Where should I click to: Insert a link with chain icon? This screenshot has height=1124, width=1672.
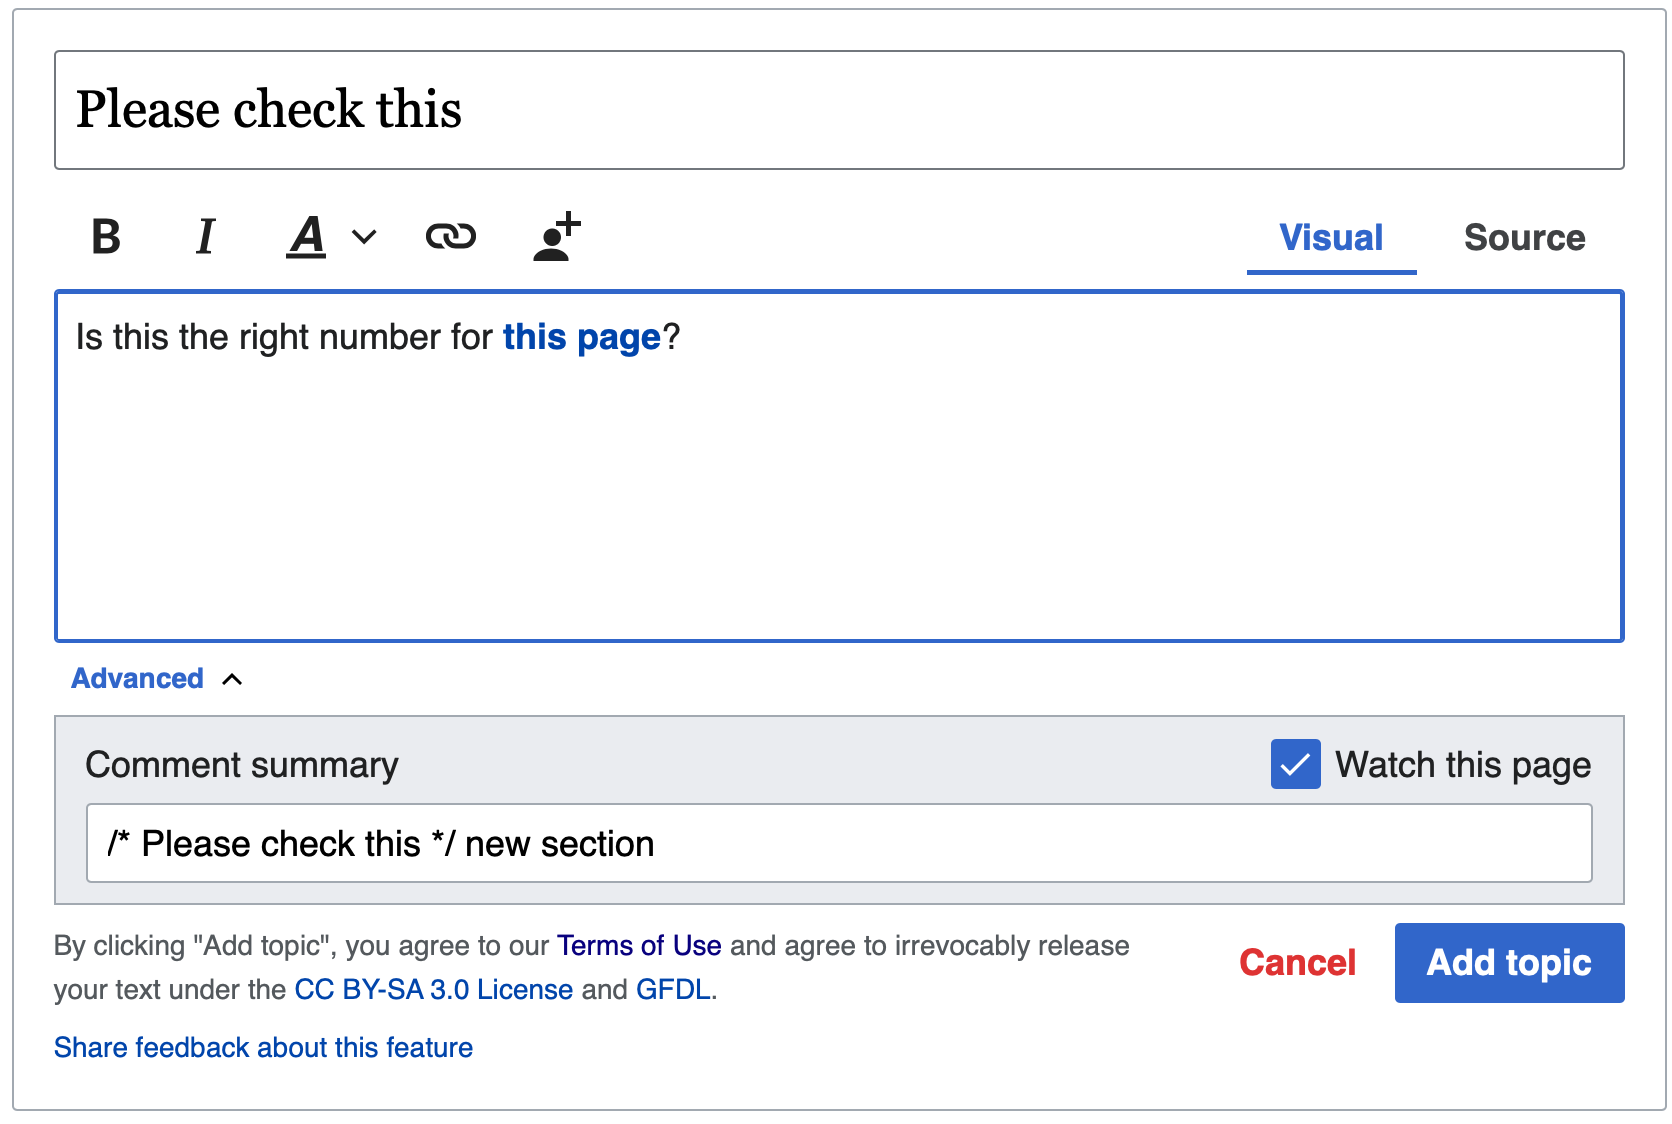[x=450, y=237]
